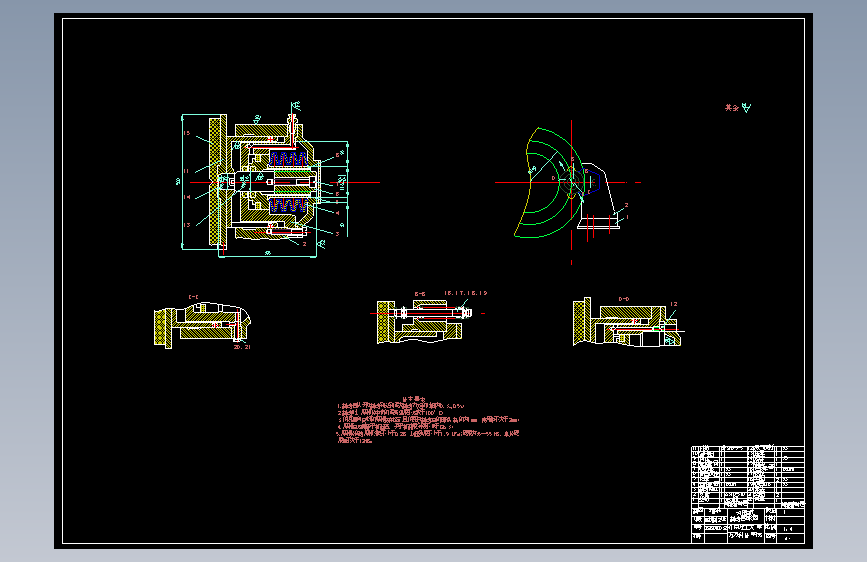This screenshot has width=867, height=562.
Task: Click the upper blue spring in main view
Action: click(x=288, y=159)
